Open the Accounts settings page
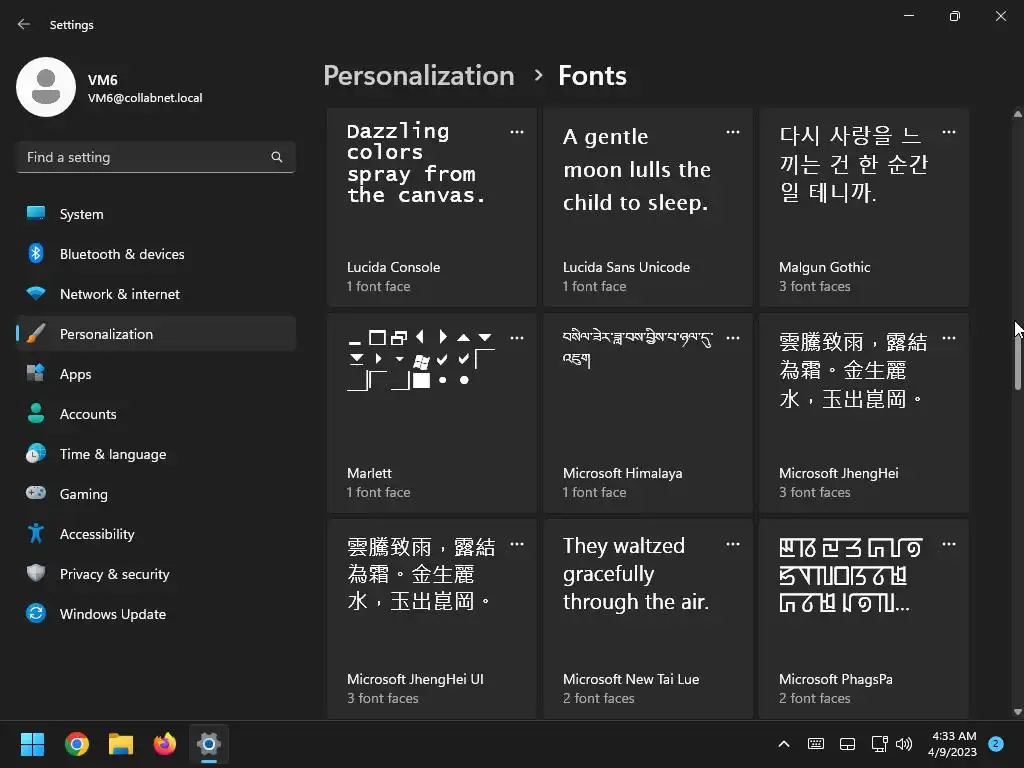1024x768 pixels. pos(156,414)
